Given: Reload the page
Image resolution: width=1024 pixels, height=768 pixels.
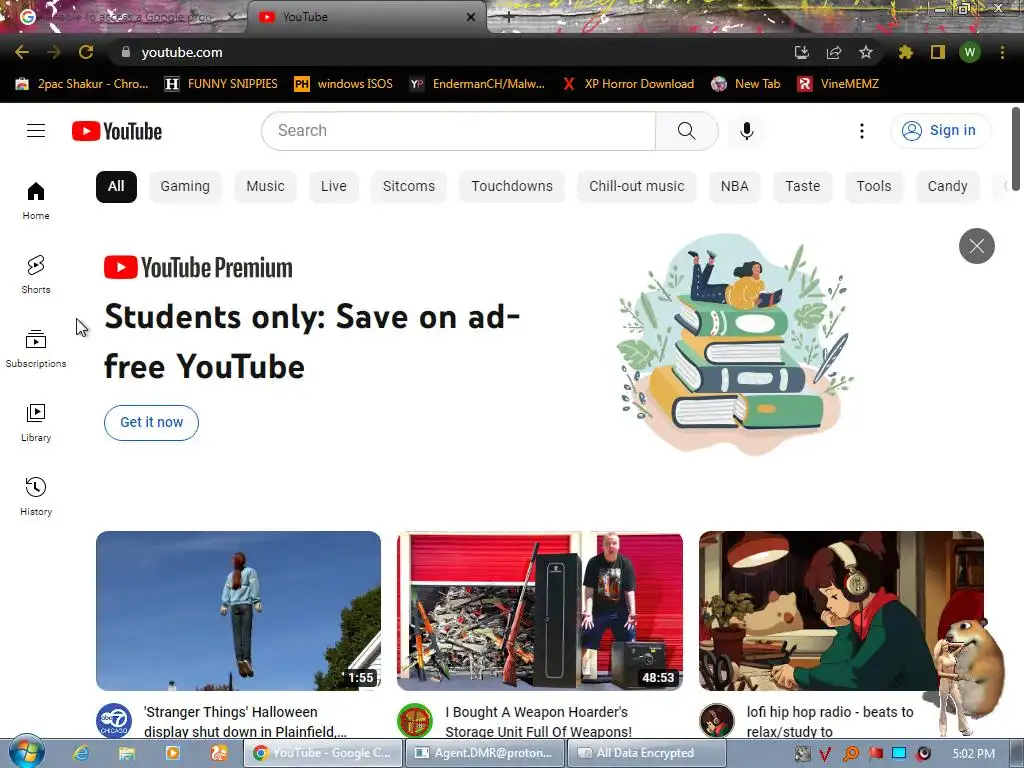Looking at the screenshot, I should [x=86, y=52].
